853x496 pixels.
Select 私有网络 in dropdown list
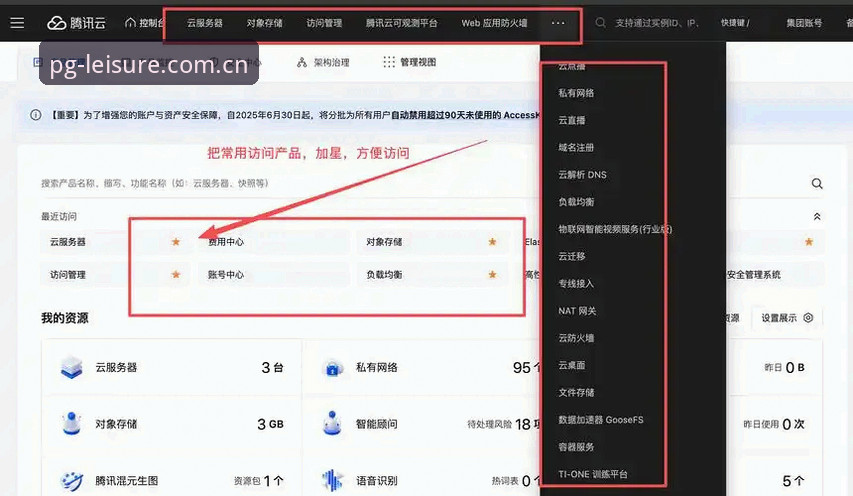click(576, 93)
